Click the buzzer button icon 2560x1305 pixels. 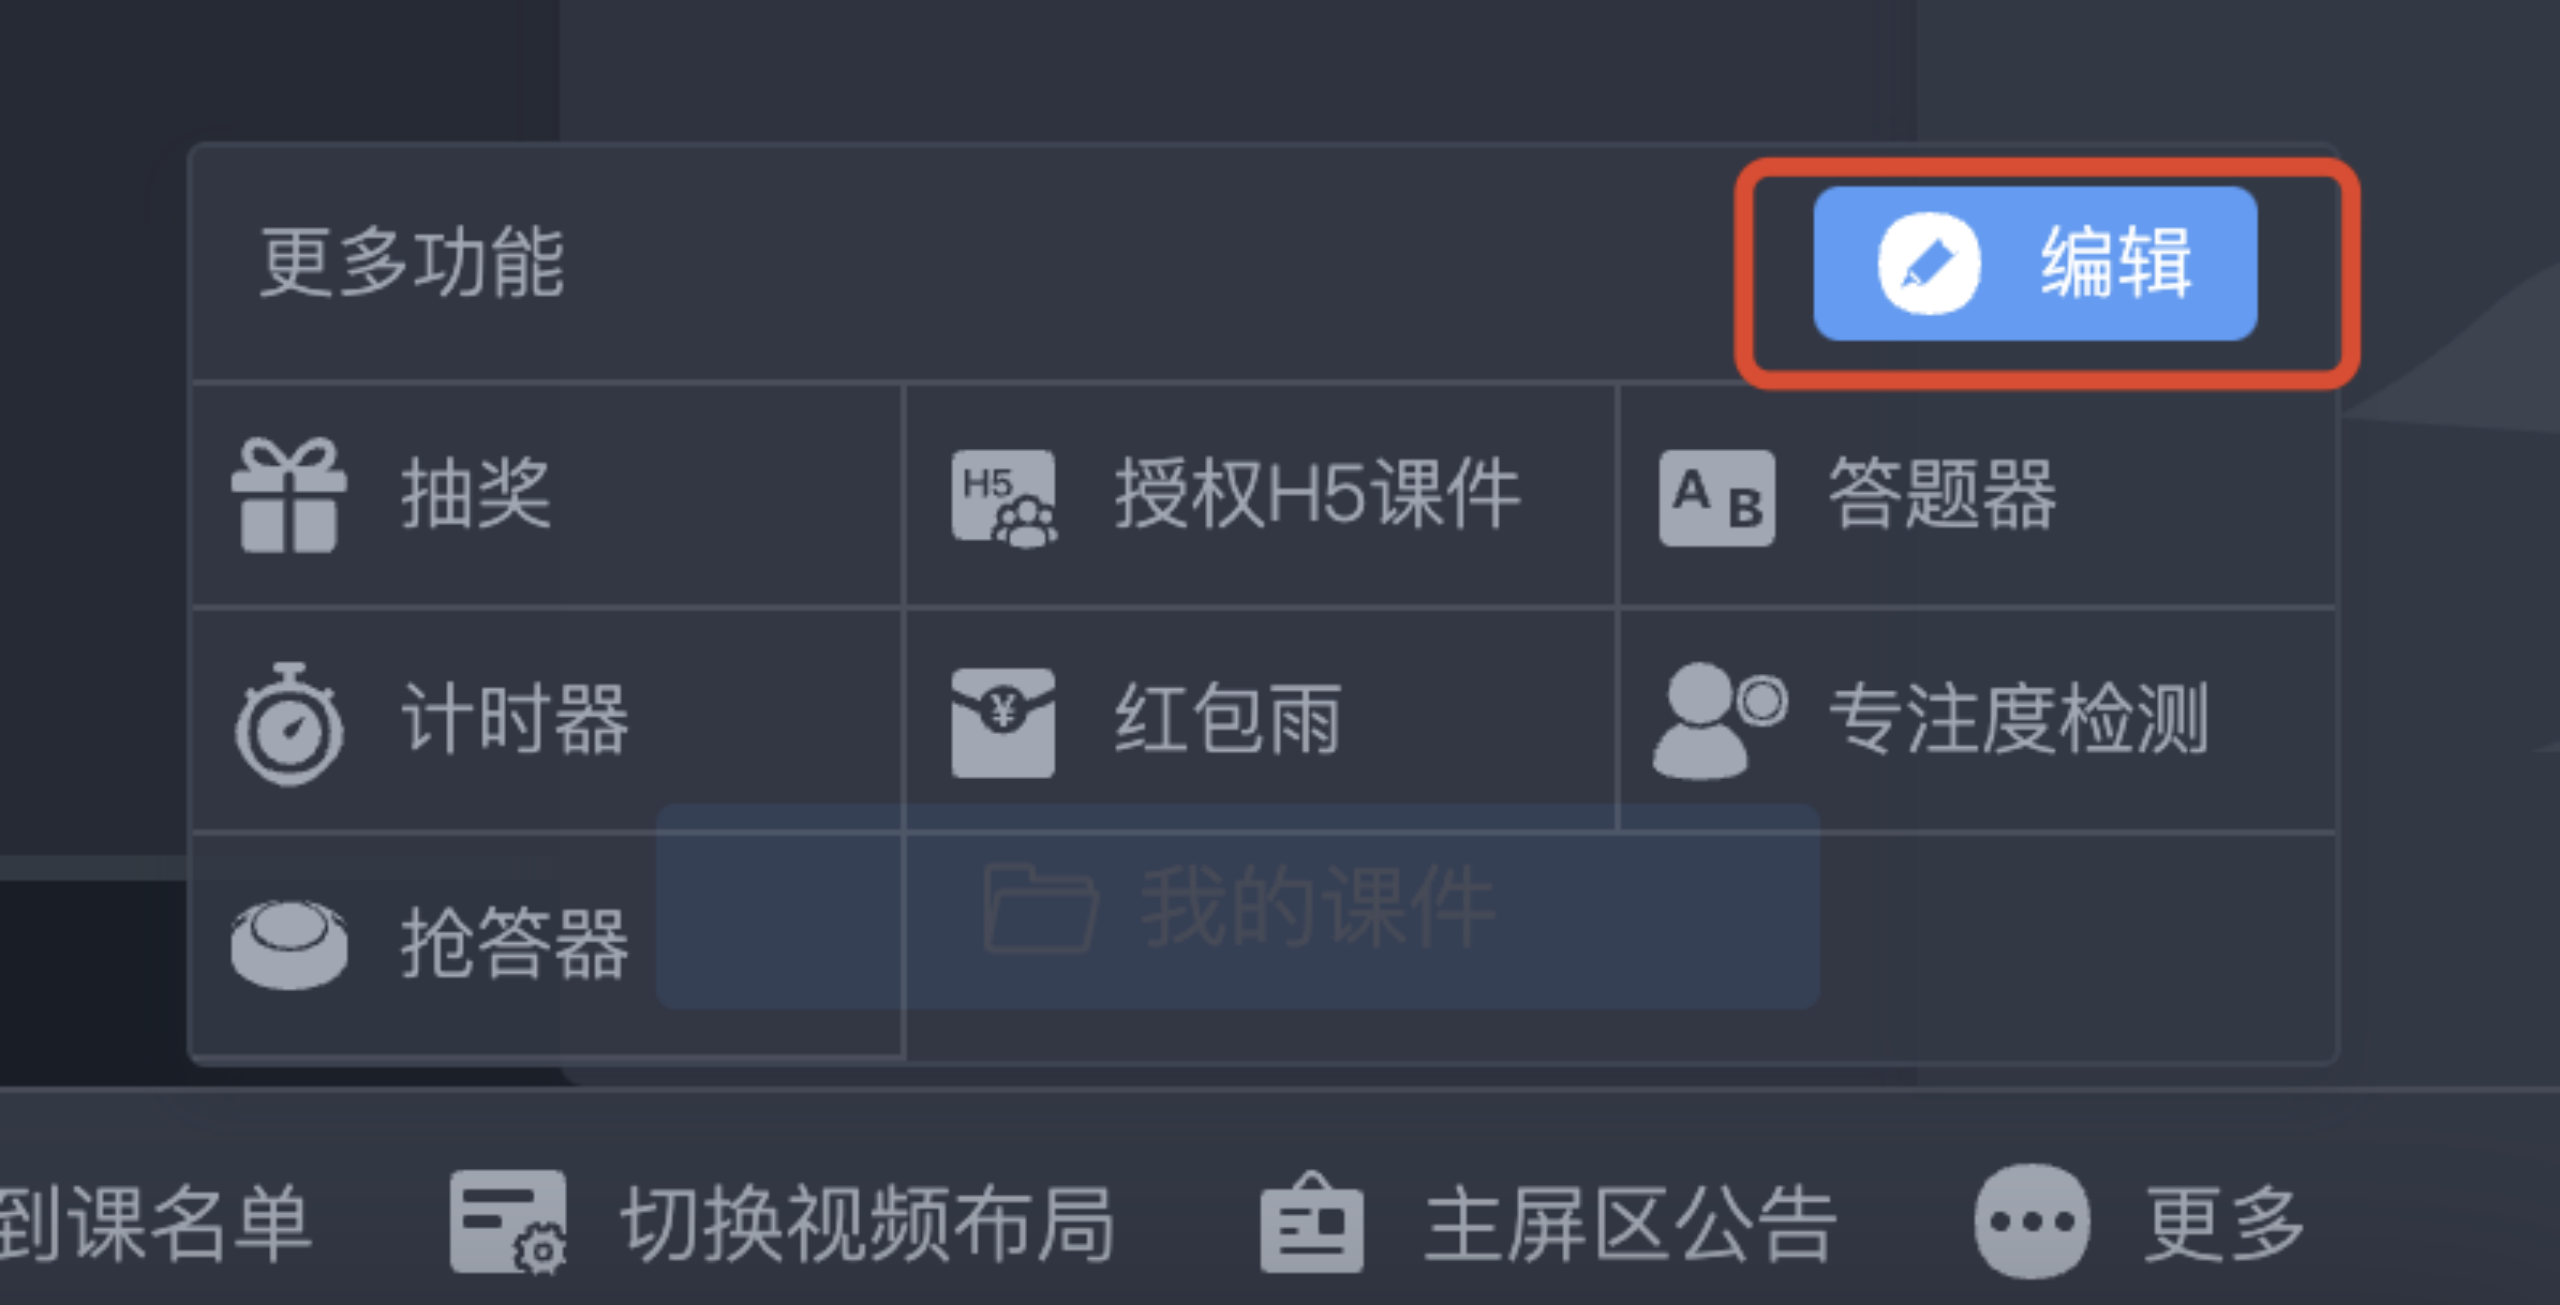tap(289, 945)
